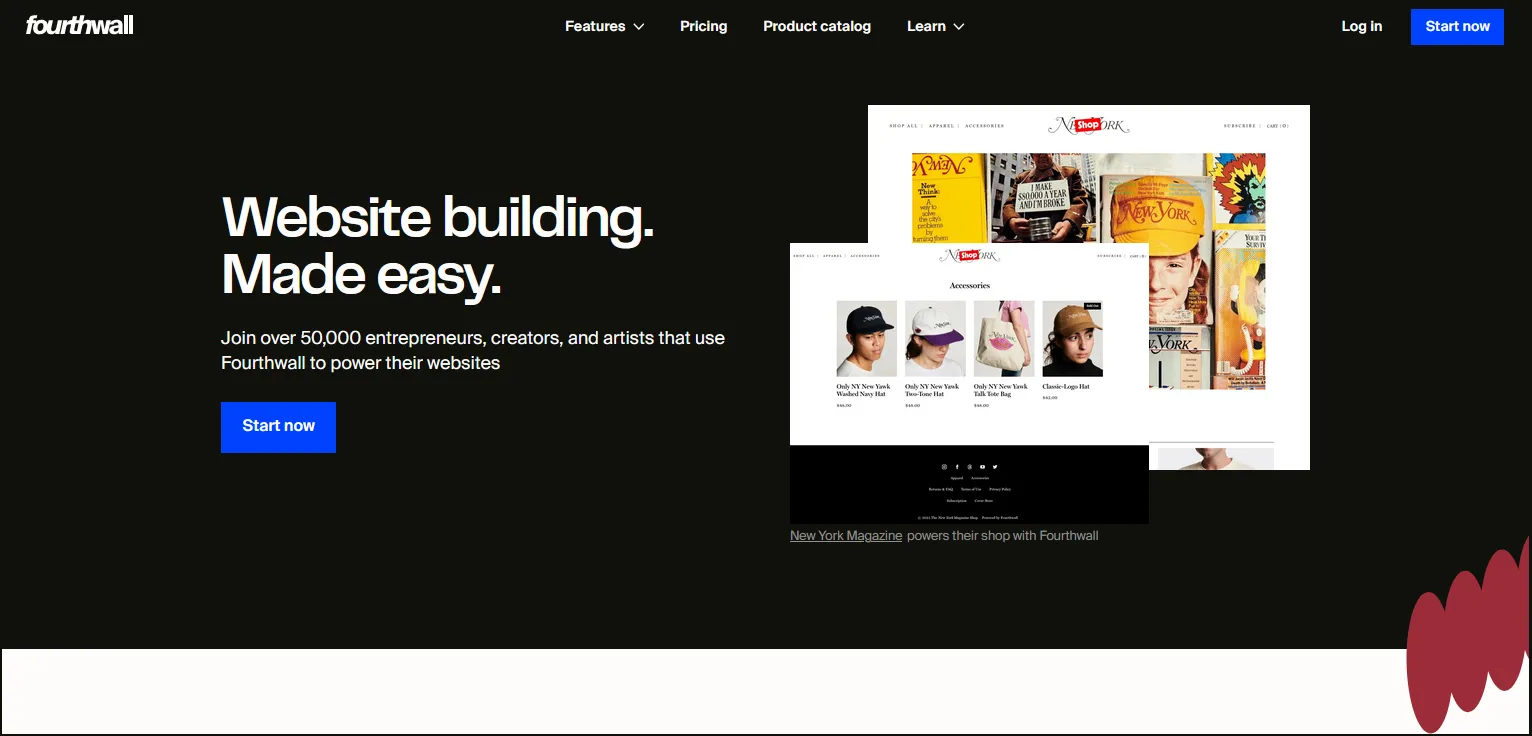This screenshot has height=736, width=1532.
Task: Open Cart (0) in the shop header
Action: (1138, 256)
